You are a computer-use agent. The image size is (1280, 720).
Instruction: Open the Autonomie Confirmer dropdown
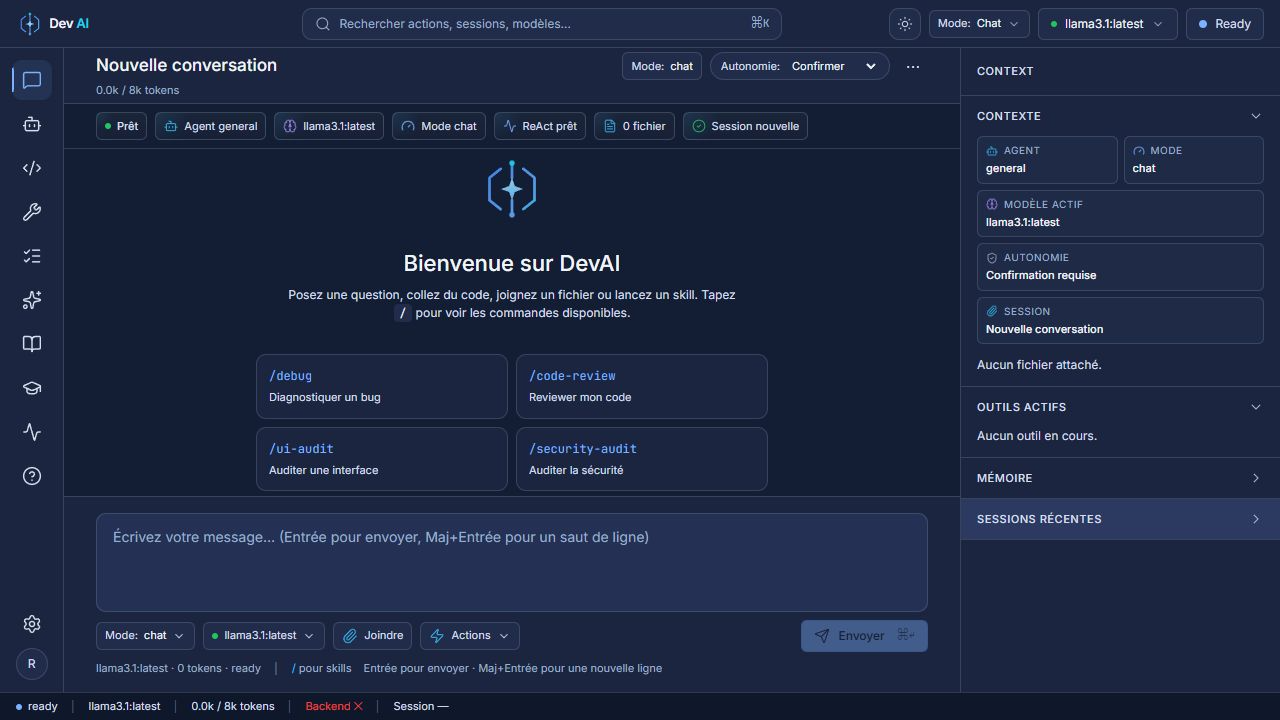pyautogui.click(x=800, y=66)
